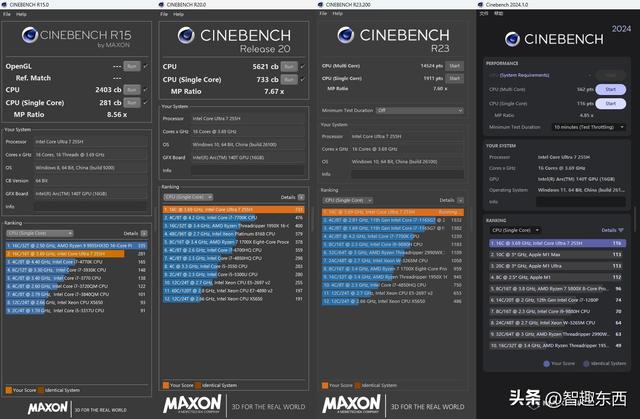Select the Apple M1 Max ranking row in 2024

[x=558, y=255]
